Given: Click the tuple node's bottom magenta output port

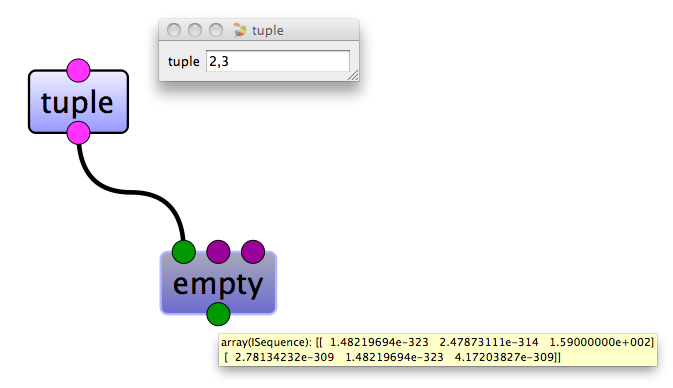Looking at the screenshot, I should click(79, 133).
